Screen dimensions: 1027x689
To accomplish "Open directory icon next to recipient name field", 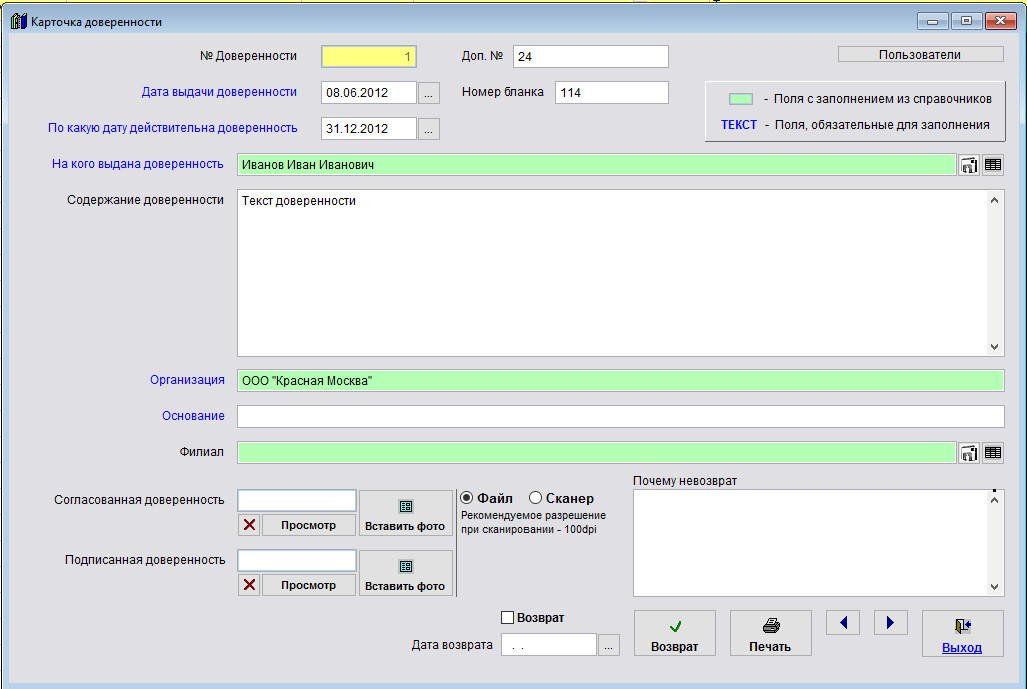I will point(969,166).
